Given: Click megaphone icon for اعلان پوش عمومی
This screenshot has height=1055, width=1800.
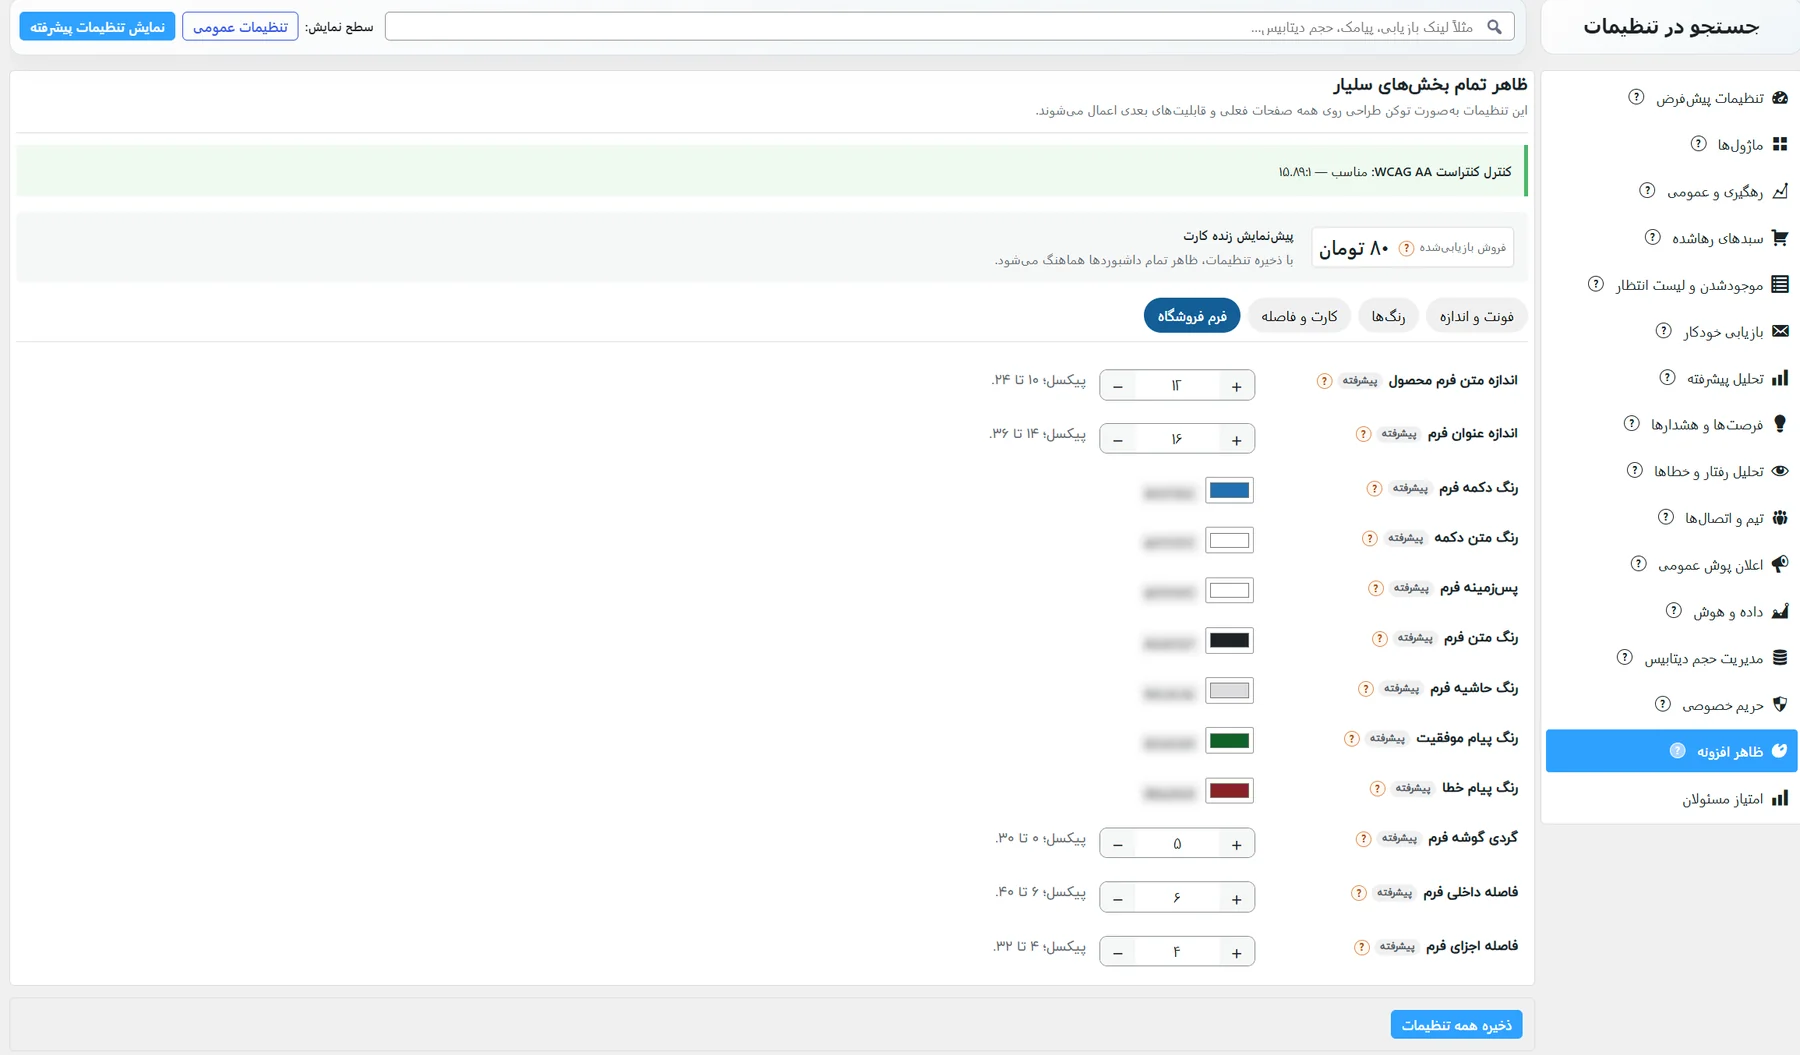Looking at the screenshot, I should [1780, 564].
